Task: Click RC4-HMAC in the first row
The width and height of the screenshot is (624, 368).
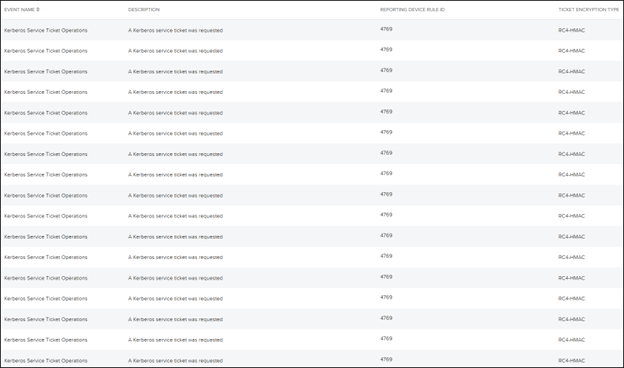Action: click(571, 30)
